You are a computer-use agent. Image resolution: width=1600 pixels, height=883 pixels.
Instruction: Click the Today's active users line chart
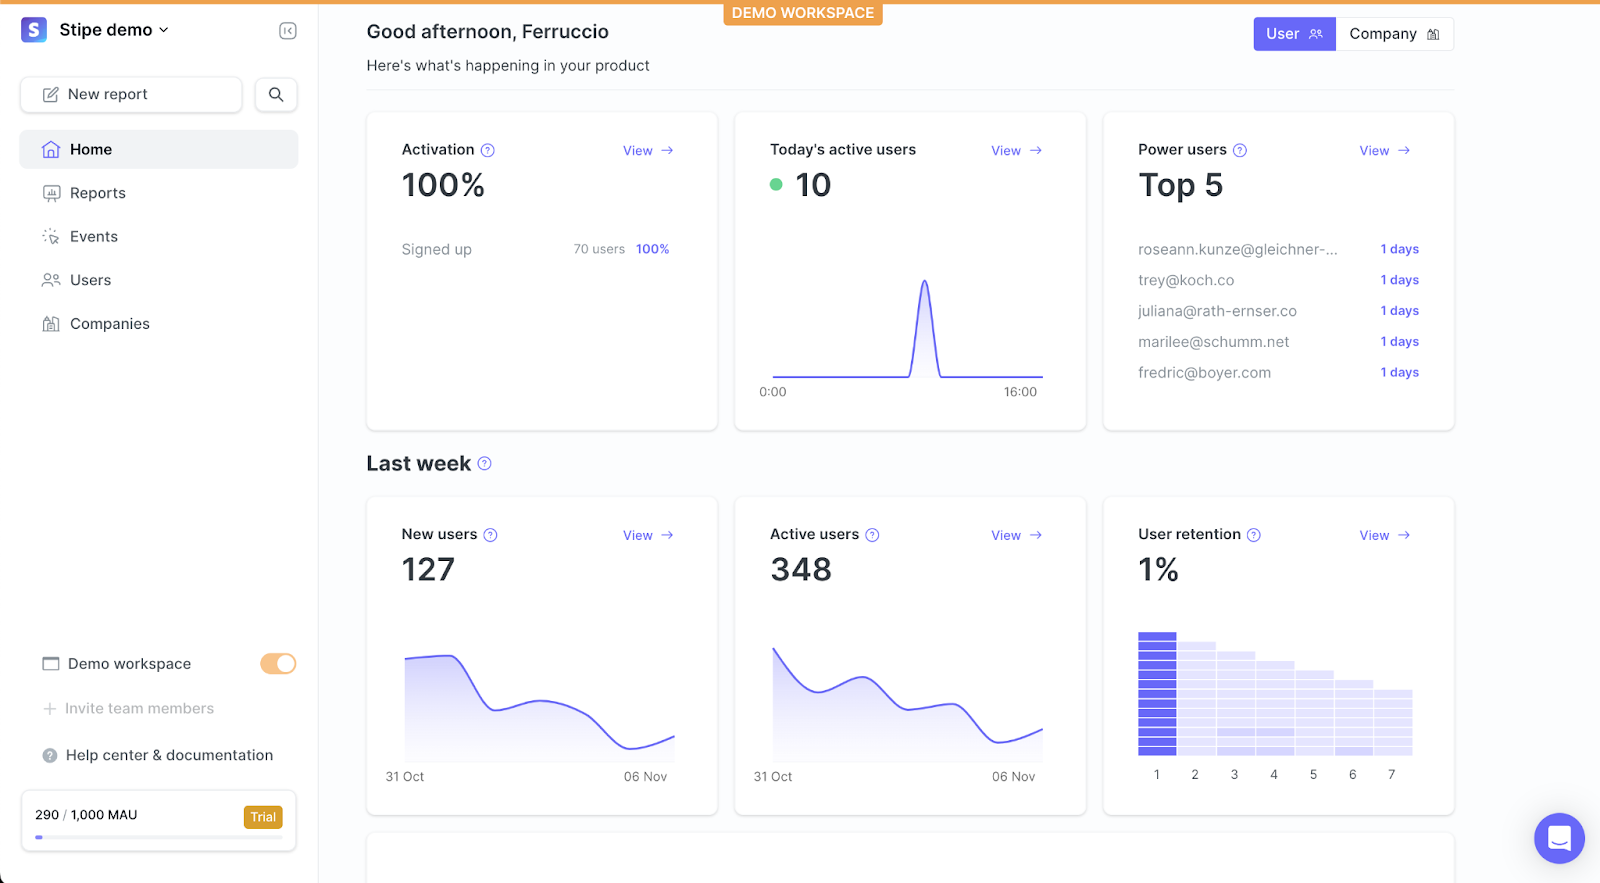pos(908,329)
